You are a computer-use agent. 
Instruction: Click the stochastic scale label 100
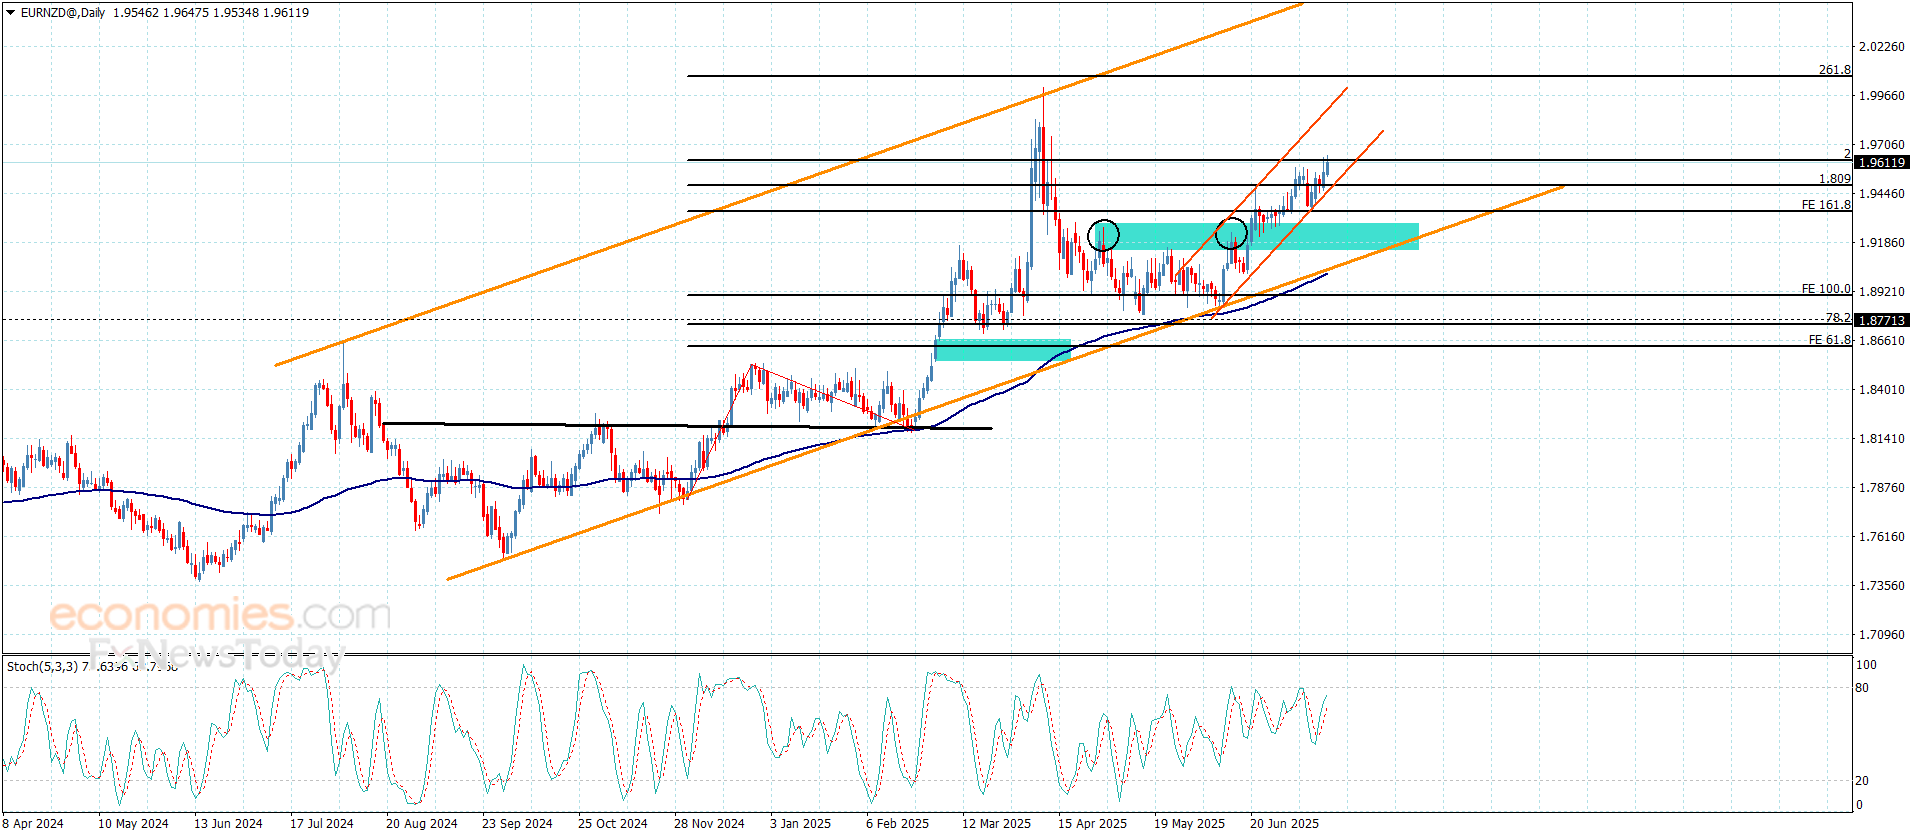[x=1866, y=665]
